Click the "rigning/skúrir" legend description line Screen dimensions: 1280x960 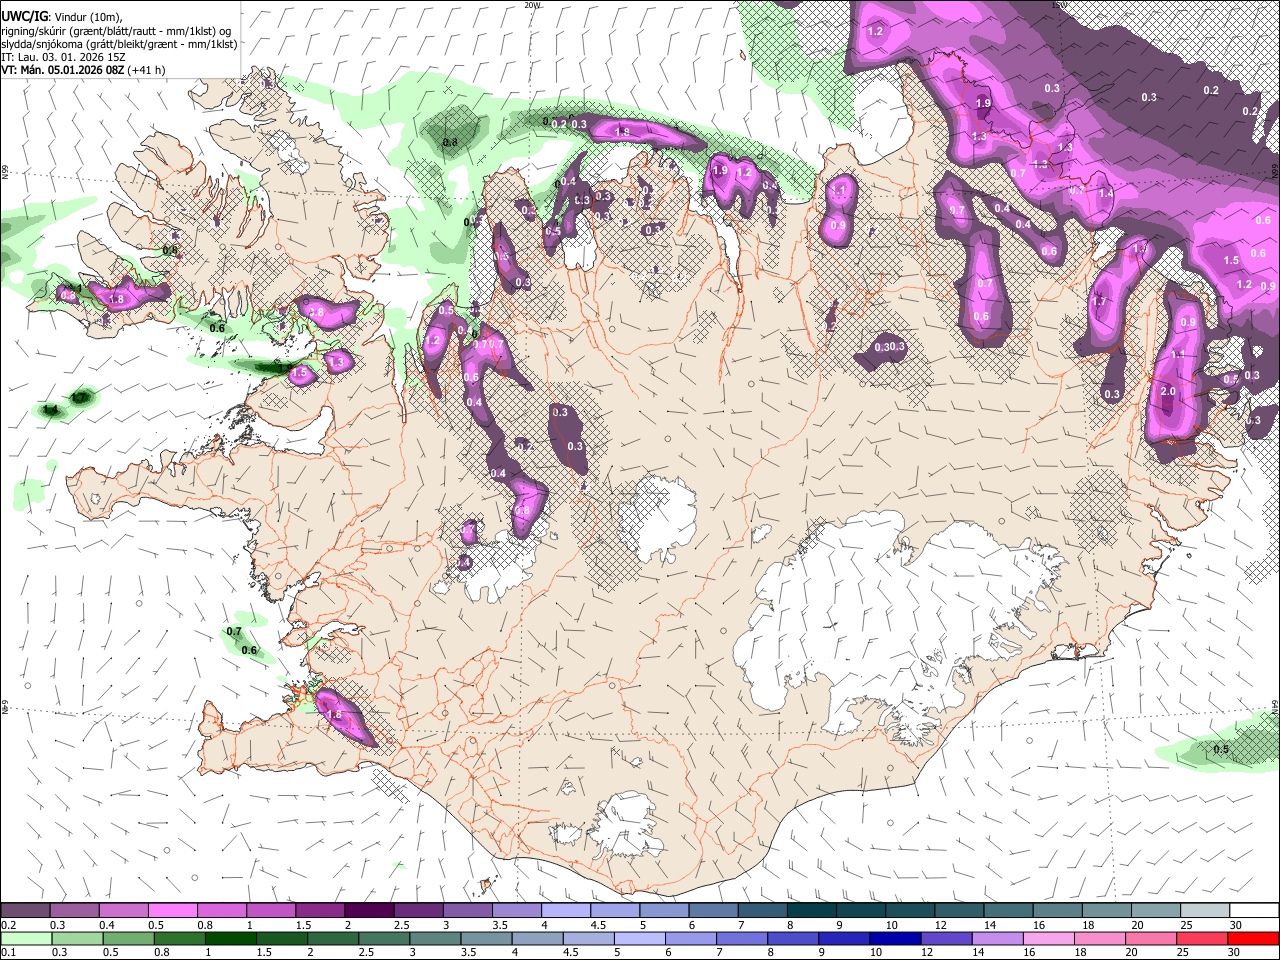117,31
